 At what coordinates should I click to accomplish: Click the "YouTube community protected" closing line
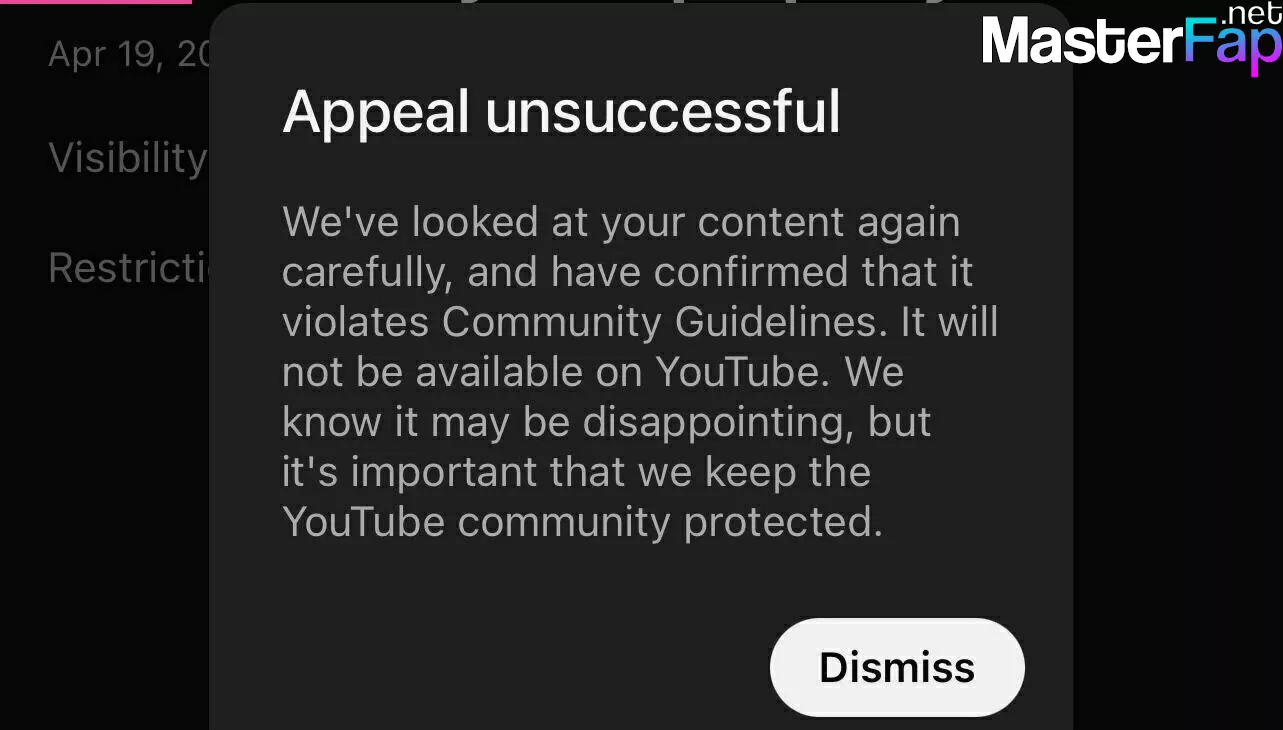click(x=582, y=522)
